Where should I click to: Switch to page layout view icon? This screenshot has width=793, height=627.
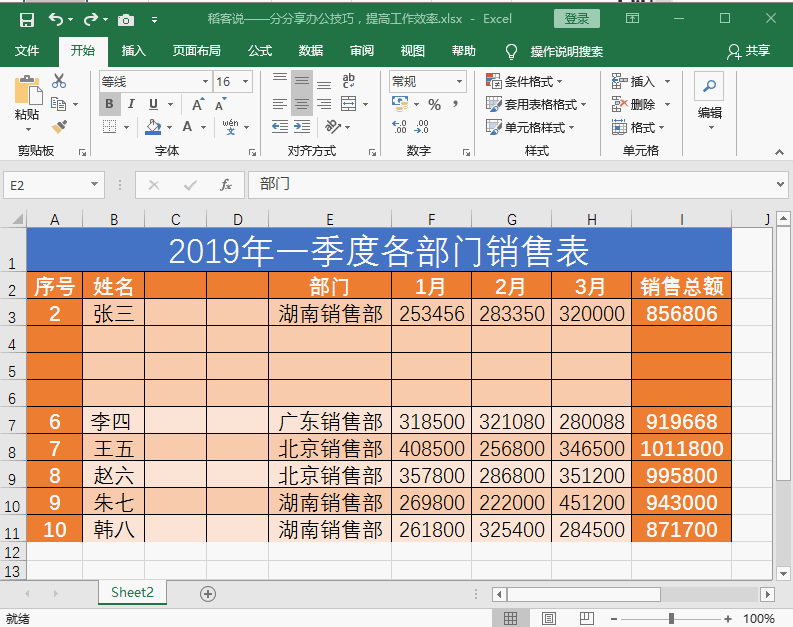pos(549,618)
